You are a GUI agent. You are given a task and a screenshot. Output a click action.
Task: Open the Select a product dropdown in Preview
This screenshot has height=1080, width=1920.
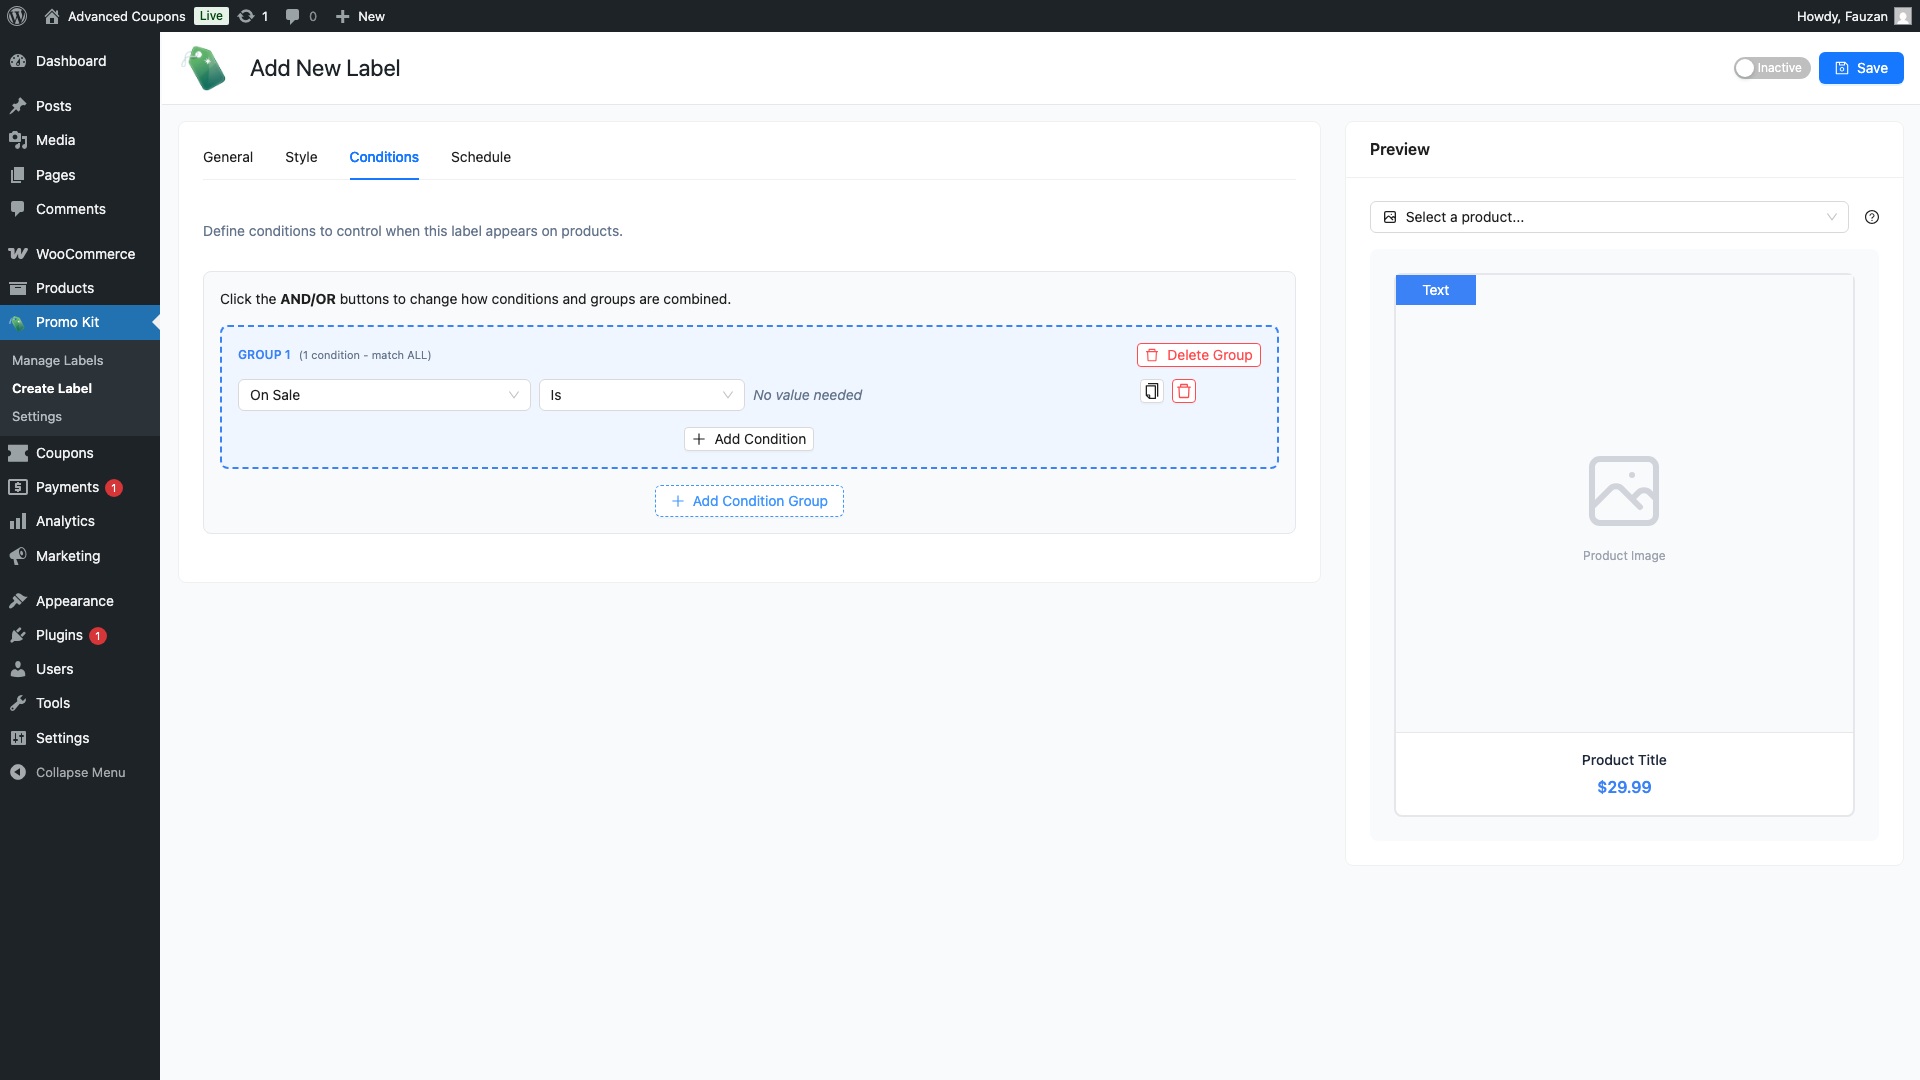[1608, 217]
